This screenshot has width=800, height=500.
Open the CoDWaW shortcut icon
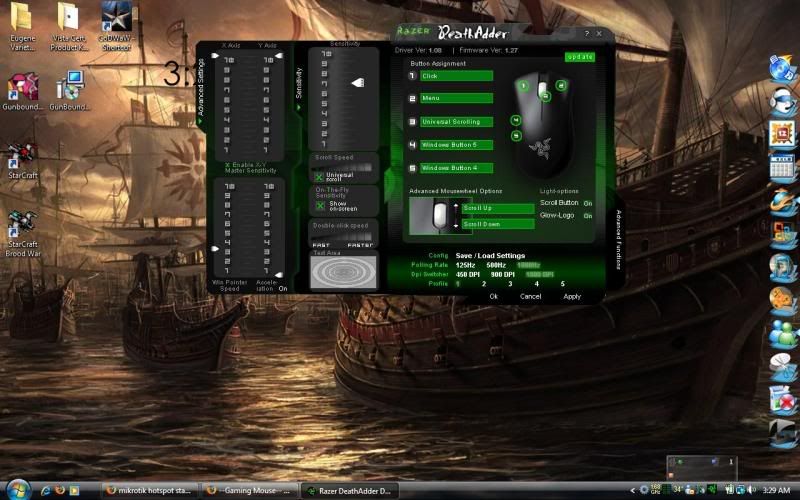pyautogui.click(x=118, y=17)
